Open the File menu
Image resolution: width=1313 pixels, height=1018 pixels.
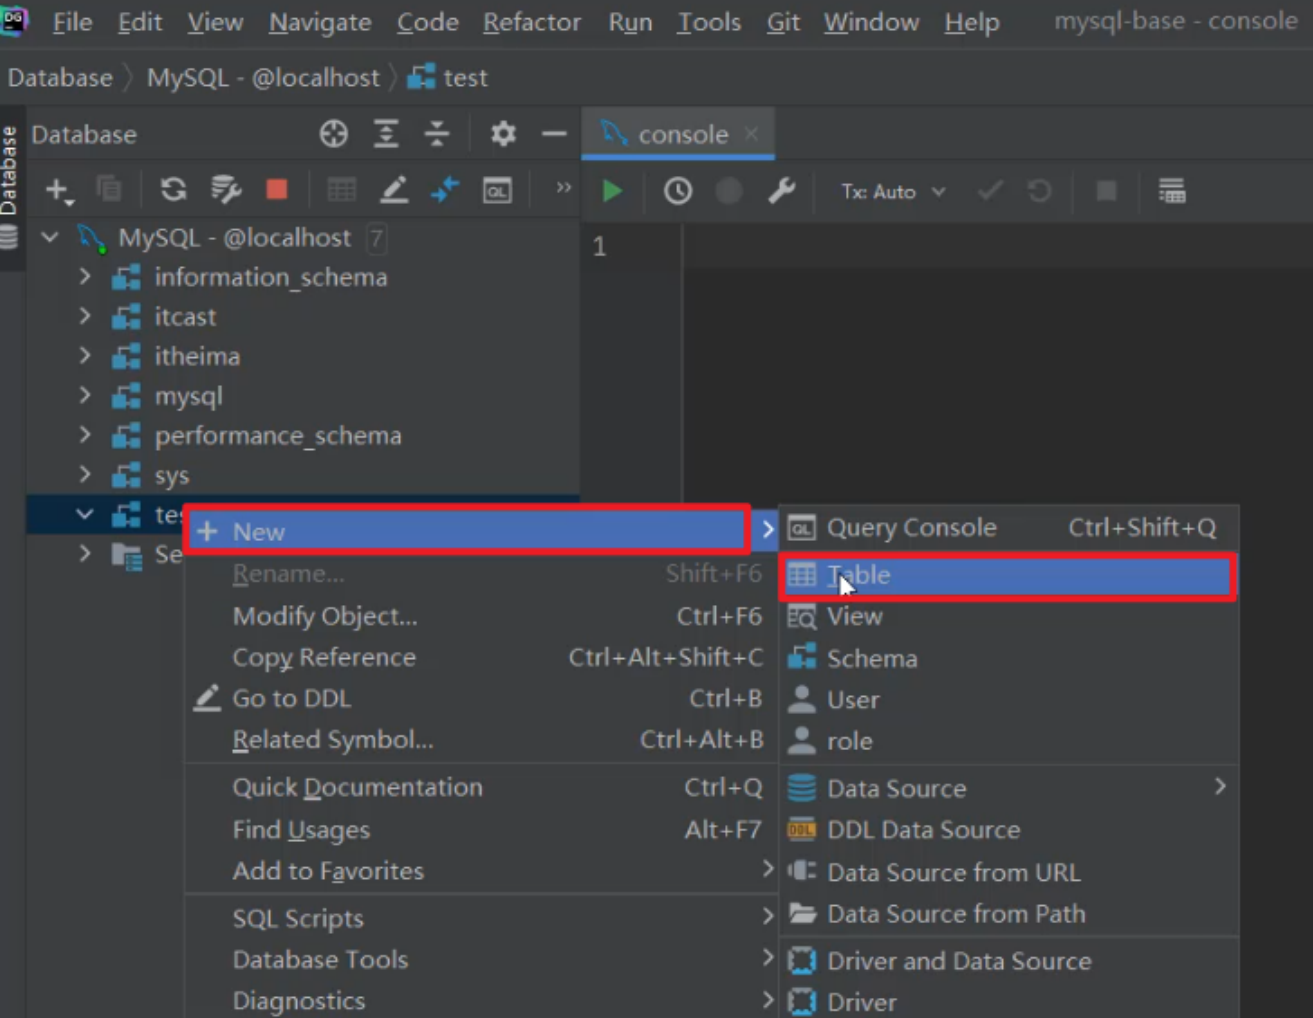click(x=72, y=21)
